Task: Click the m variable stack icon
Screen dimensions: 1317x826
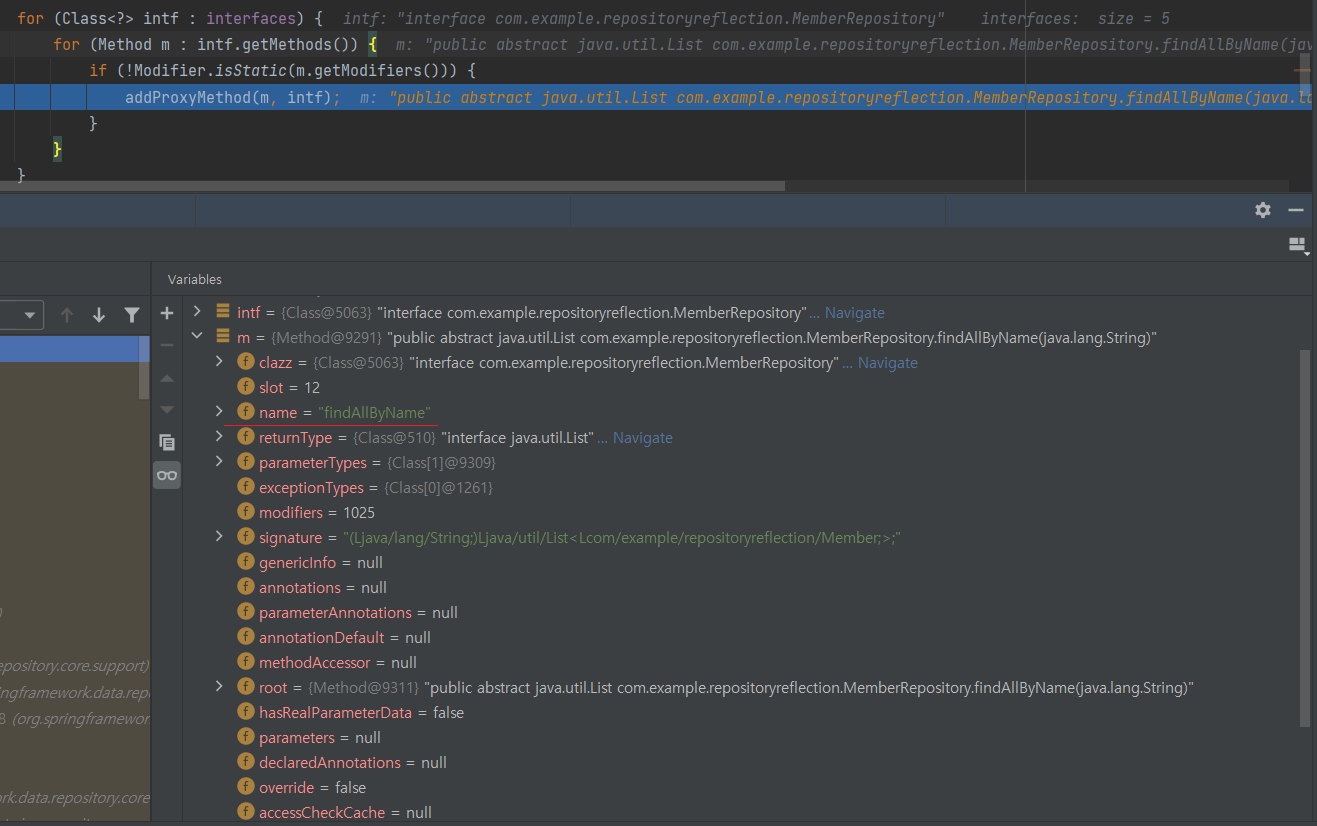Action: (x=223, y=337)
